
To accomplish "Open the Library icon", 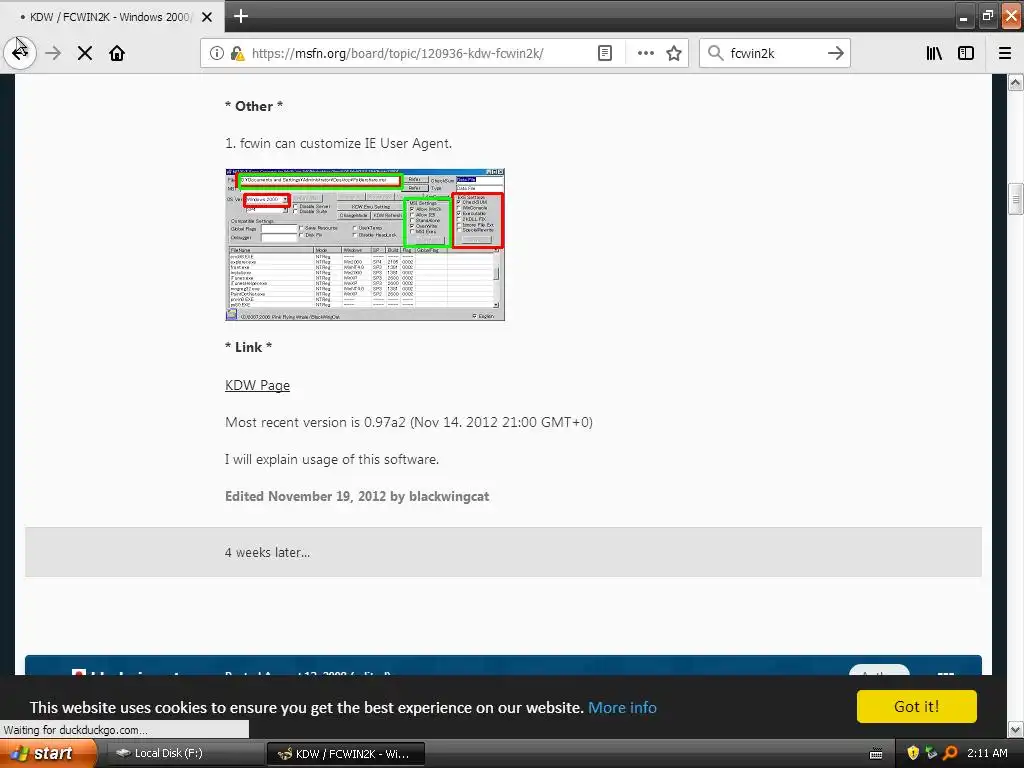I will click(x=934, y=53).
